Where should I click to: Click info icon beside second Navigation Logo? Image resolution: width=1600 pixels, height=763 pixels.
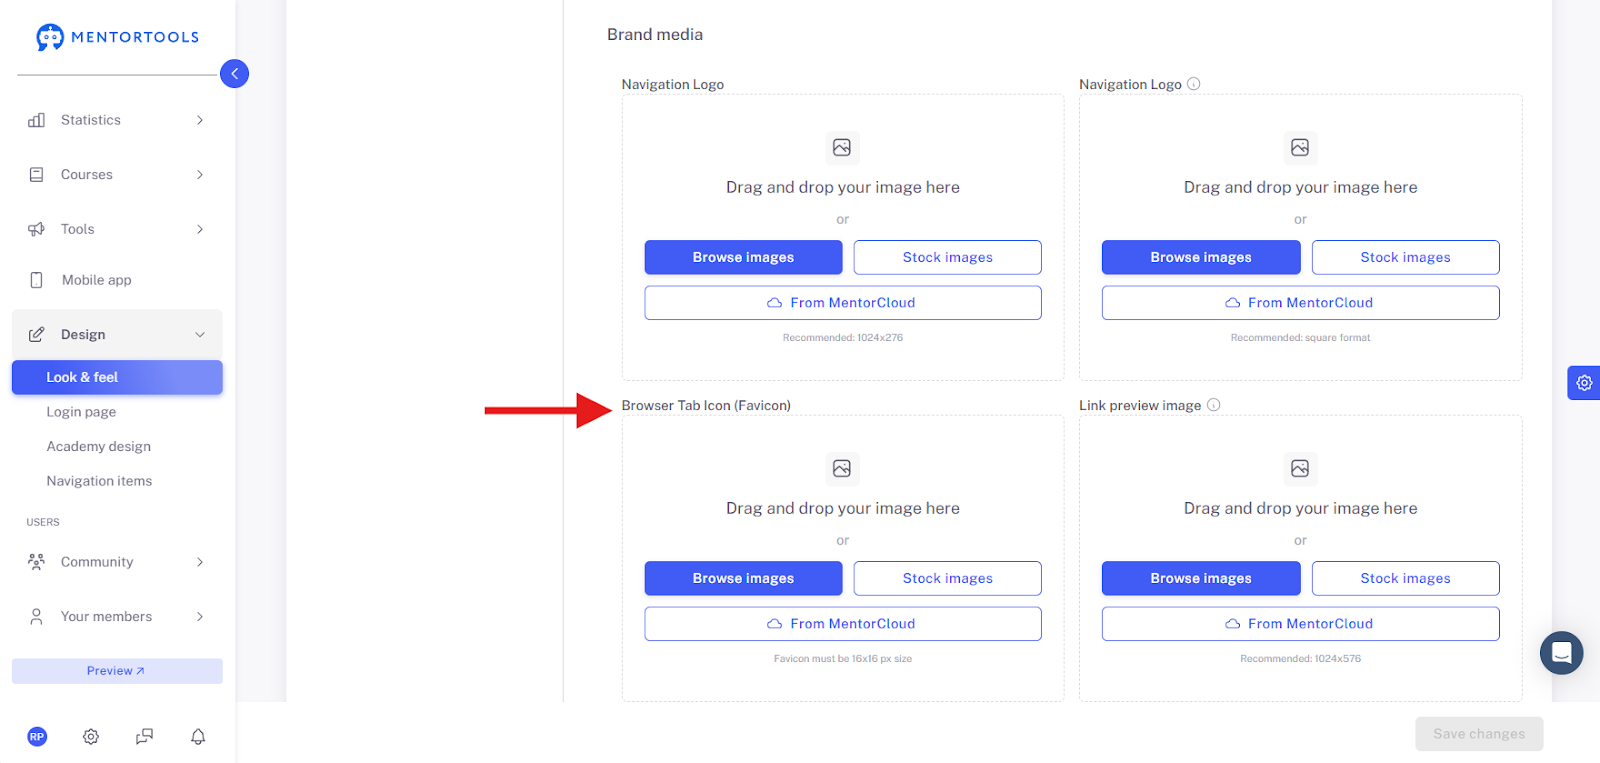[x=1194, y=84]
